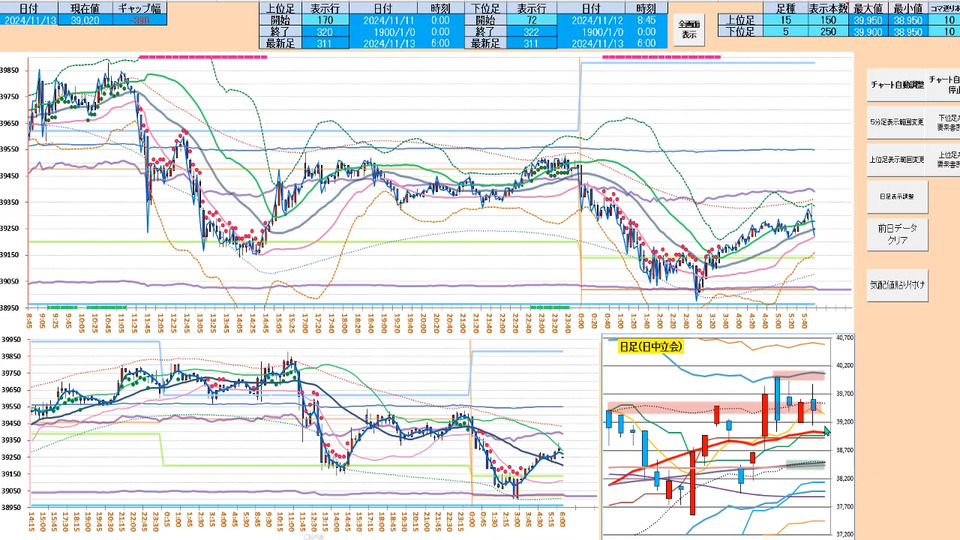Select 最大値 cell 39,950
Screen dimensions: 960x540
click(x=869, y=20)
